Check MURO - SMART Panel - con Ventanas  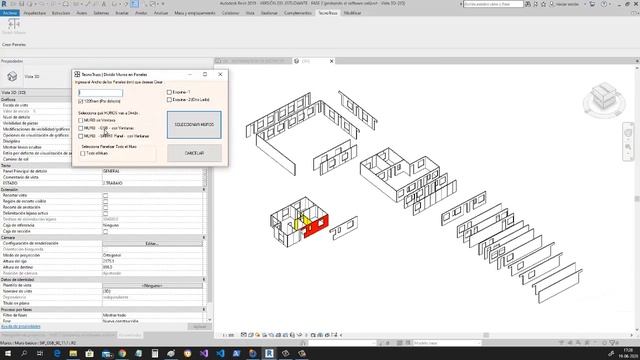tap(81, 136)
